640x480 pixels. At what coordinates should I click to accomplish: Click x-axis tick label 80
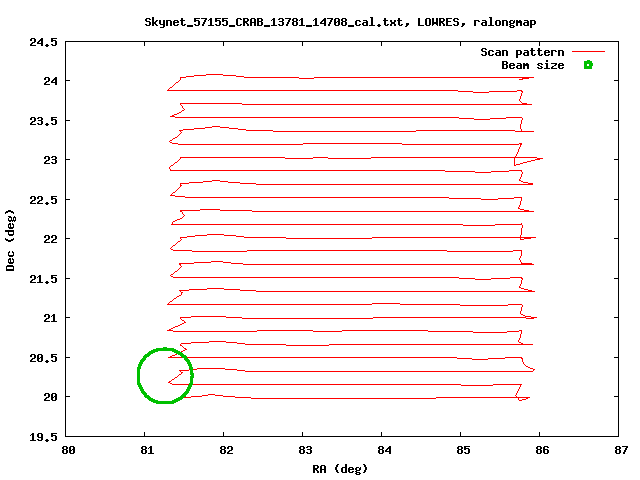(x=68, y=450)
